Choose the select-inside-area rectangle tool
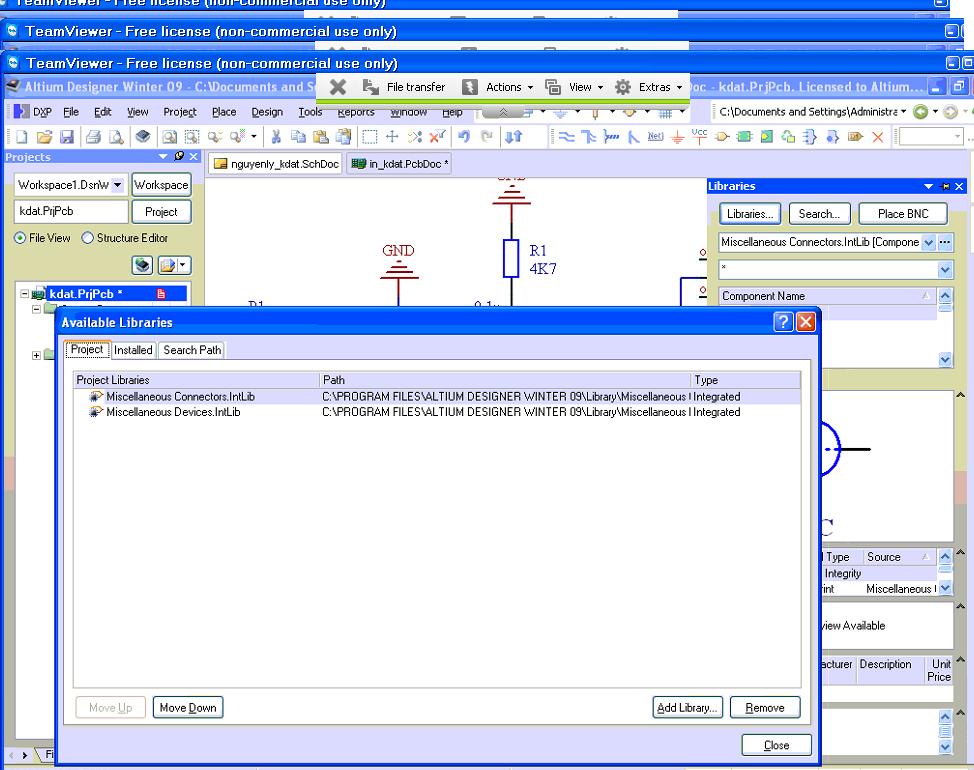 [370, 137]
